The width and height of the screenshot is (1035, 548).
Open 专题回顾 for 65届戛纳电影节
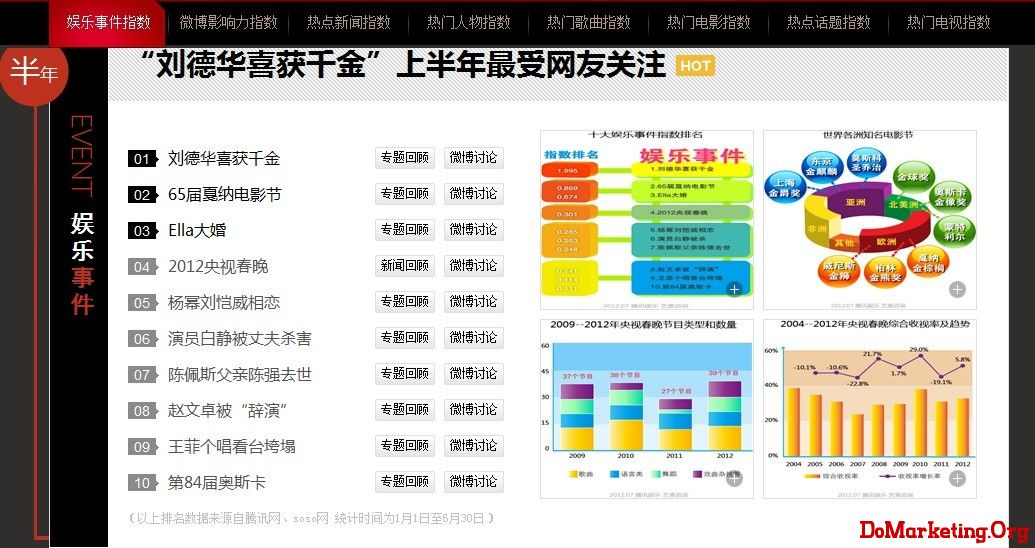(405, 193)
